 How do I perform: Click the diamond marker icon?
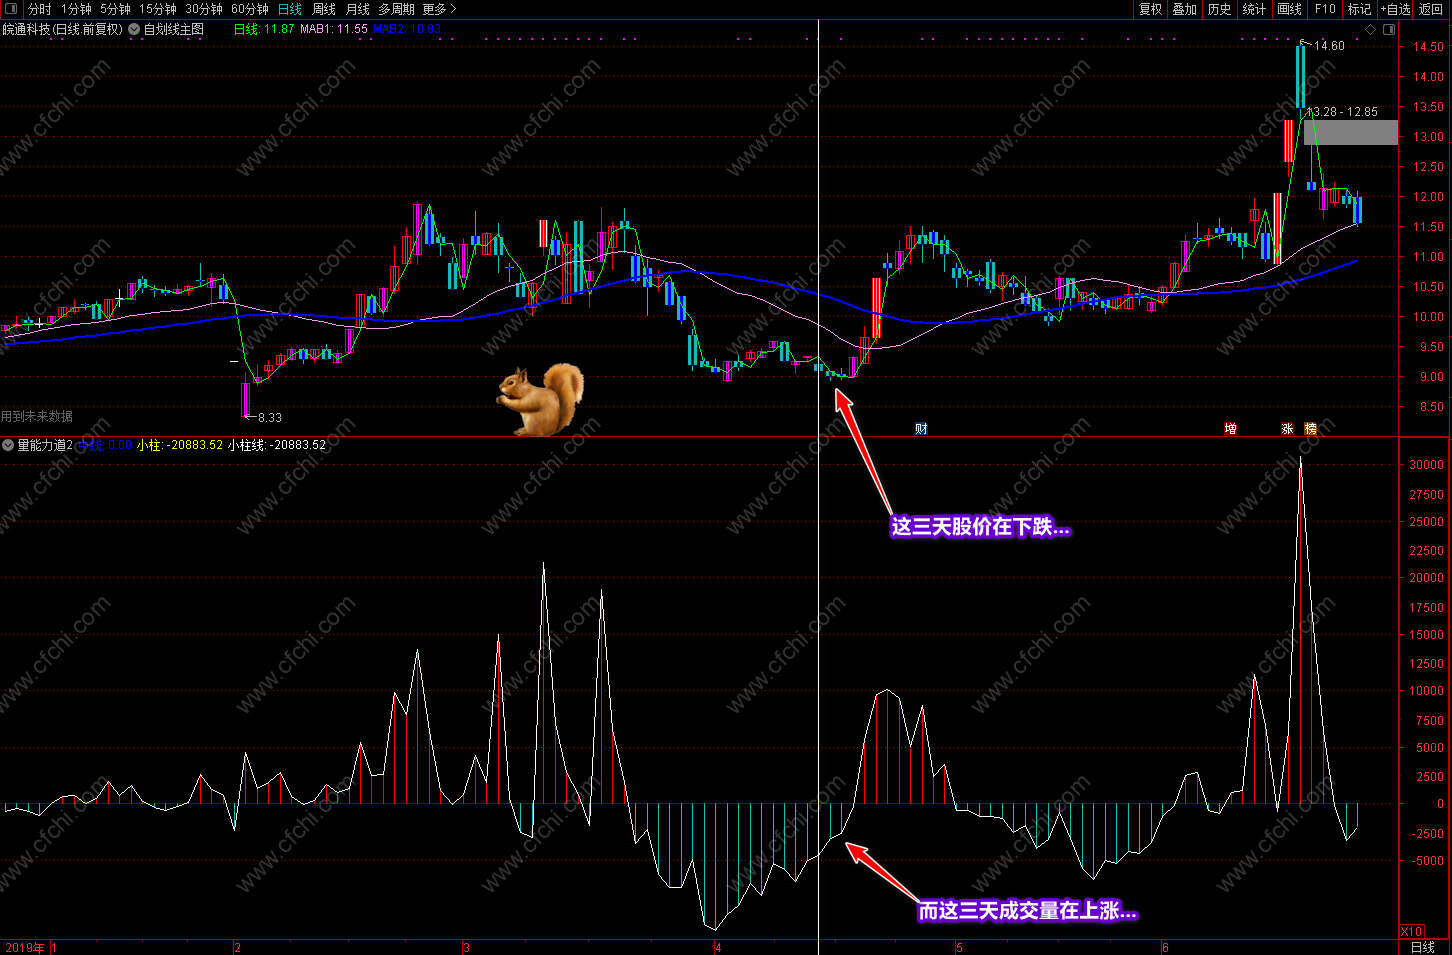click(x=1371, y=30)
